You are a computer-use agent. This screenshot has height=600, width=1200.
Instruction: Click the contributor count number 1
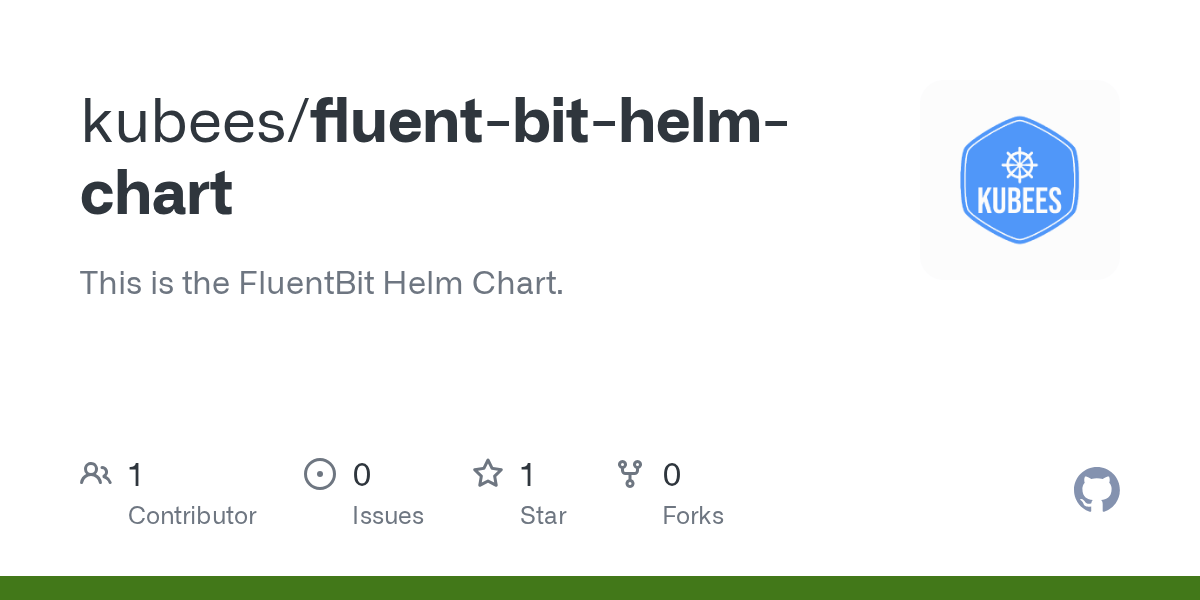tap(136, 475)
